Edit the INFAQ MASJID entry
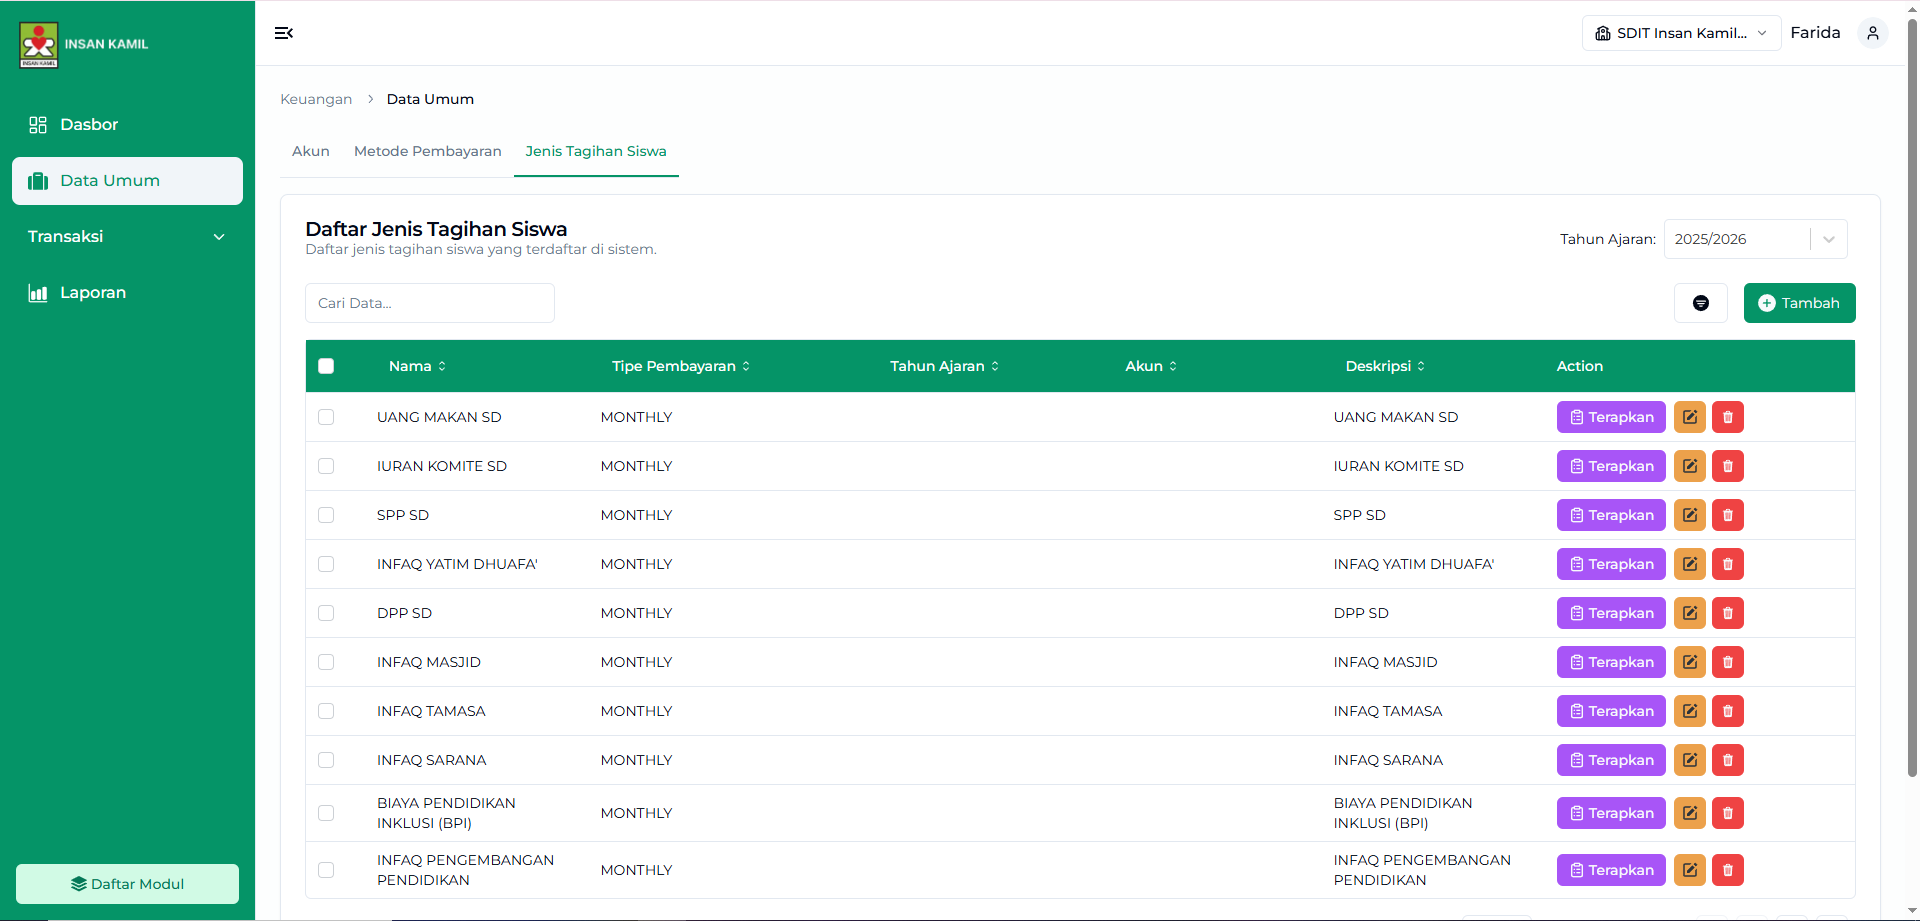This screenshot has height=921, width=1920. tap(1689, 662)
